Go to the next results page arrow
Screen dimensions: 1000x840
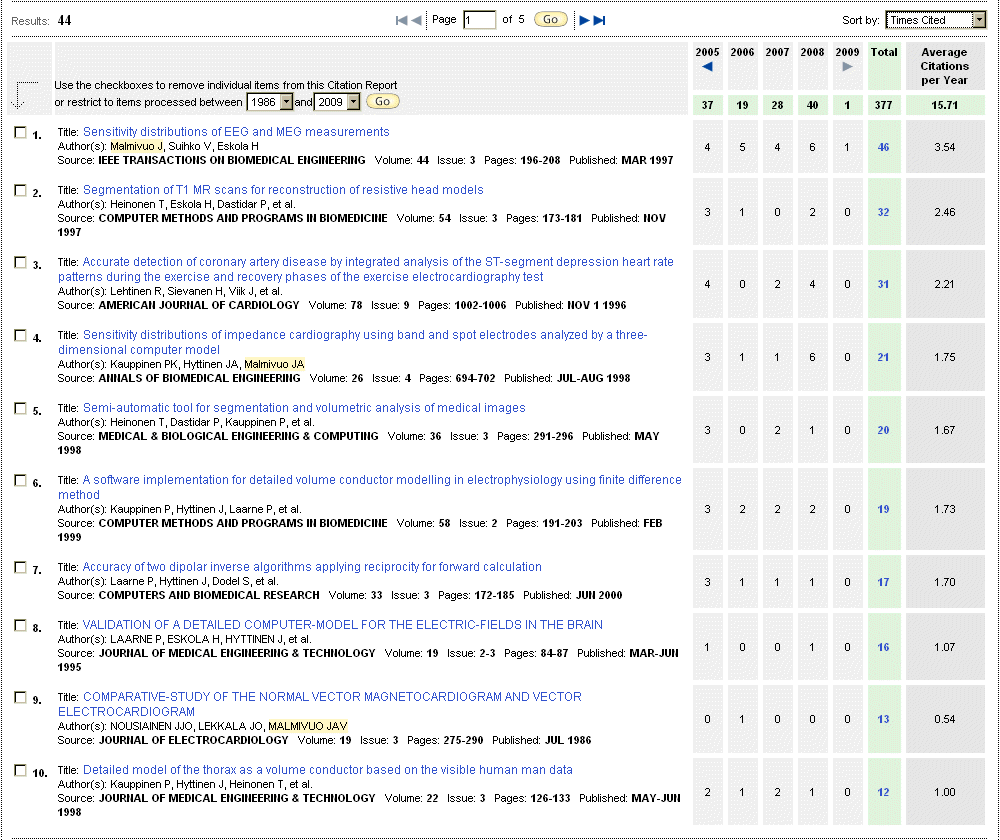[585, 20]
